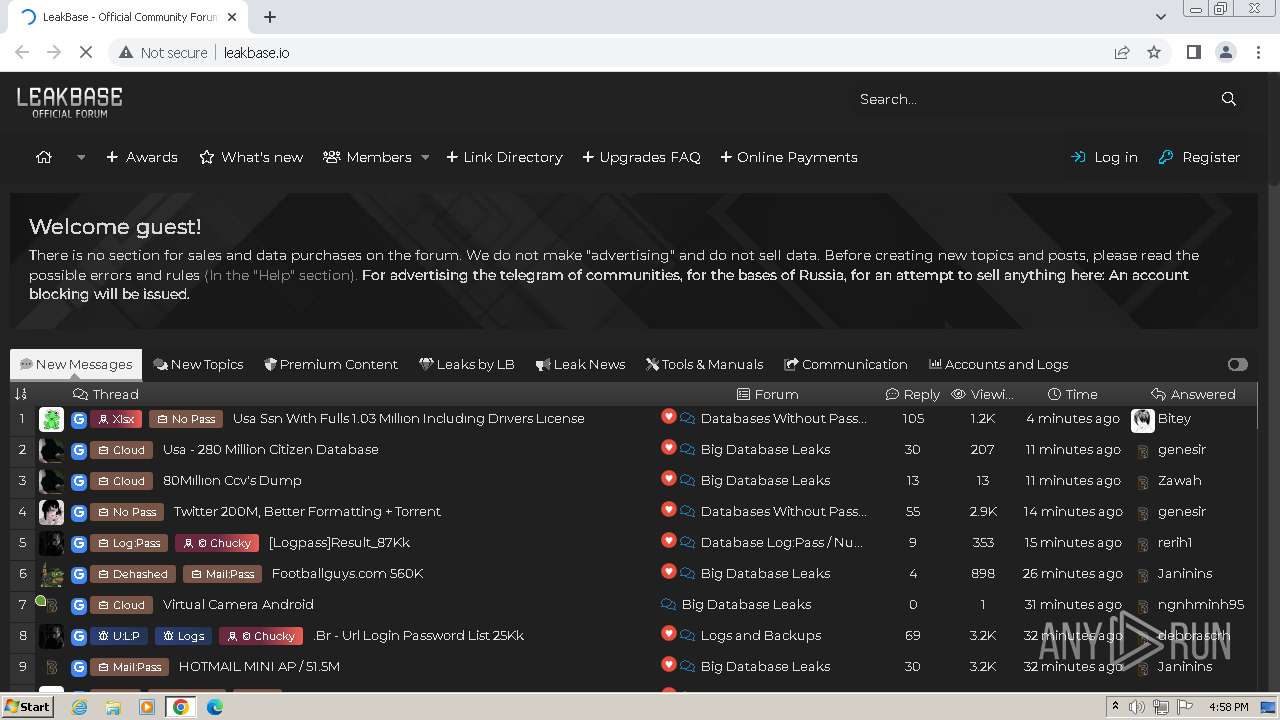
Task: Select the Communication tab
Action: coord(846,364)
